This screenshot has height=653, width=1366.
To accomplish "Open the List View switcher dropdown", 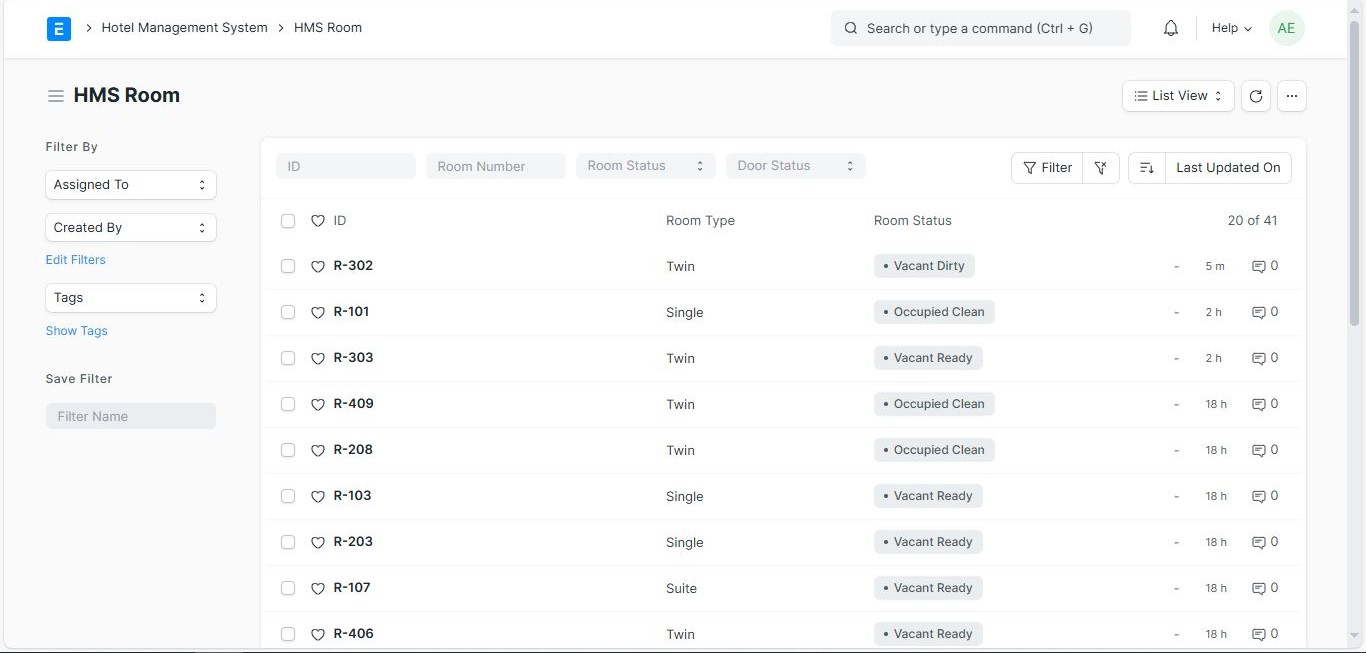I will pyautogui.click(x=1178, y=96).
